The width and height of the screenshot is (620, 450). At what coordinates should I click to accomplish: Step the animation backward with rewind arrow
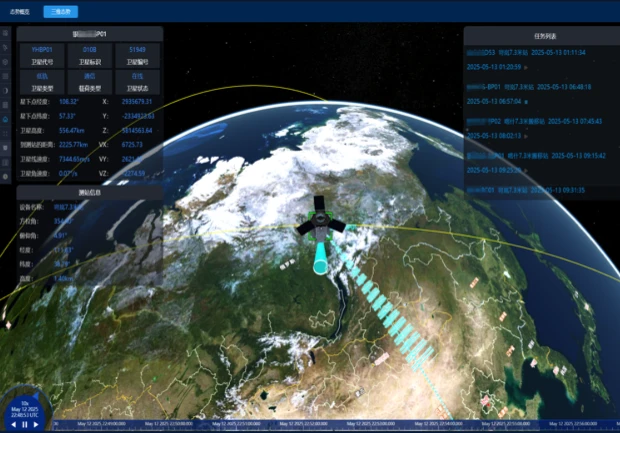(13, 425)
